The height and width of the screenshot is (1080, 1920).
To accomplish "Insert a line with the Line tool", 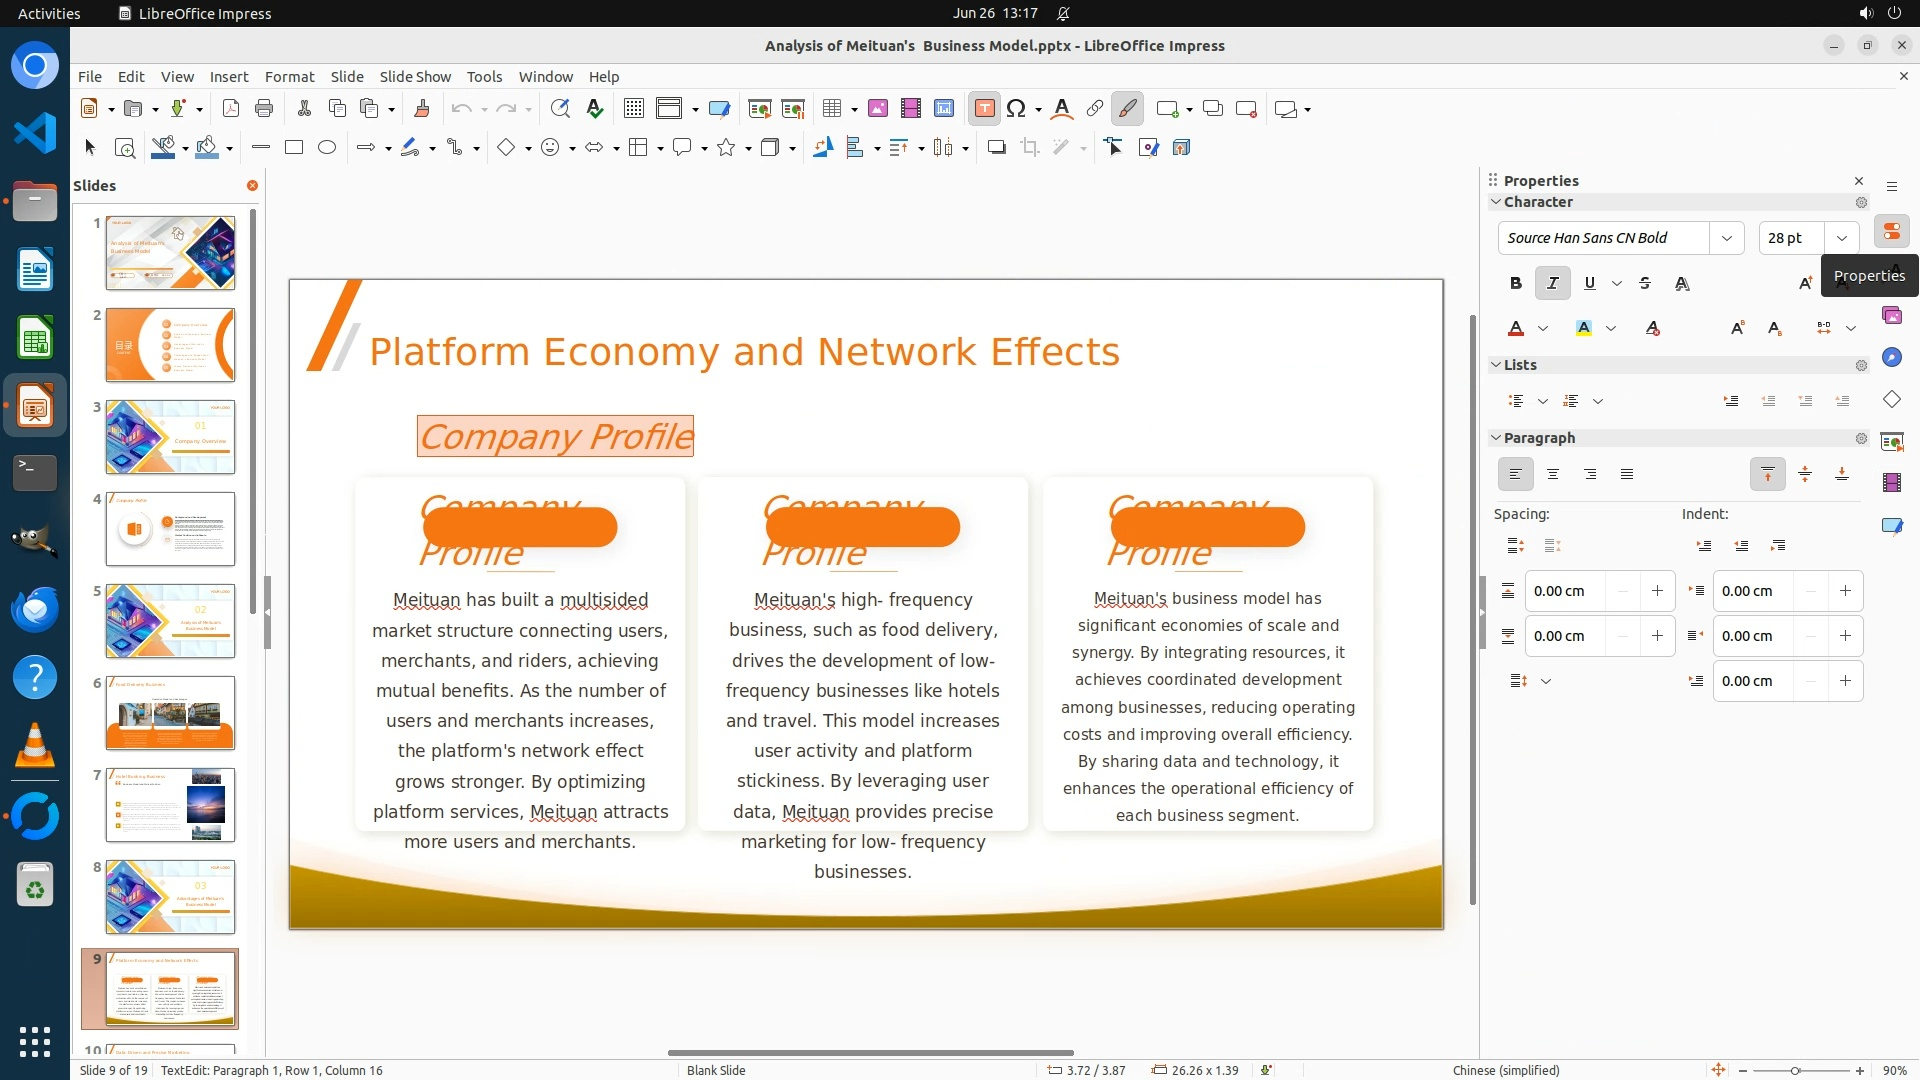I will click(261, 148).
